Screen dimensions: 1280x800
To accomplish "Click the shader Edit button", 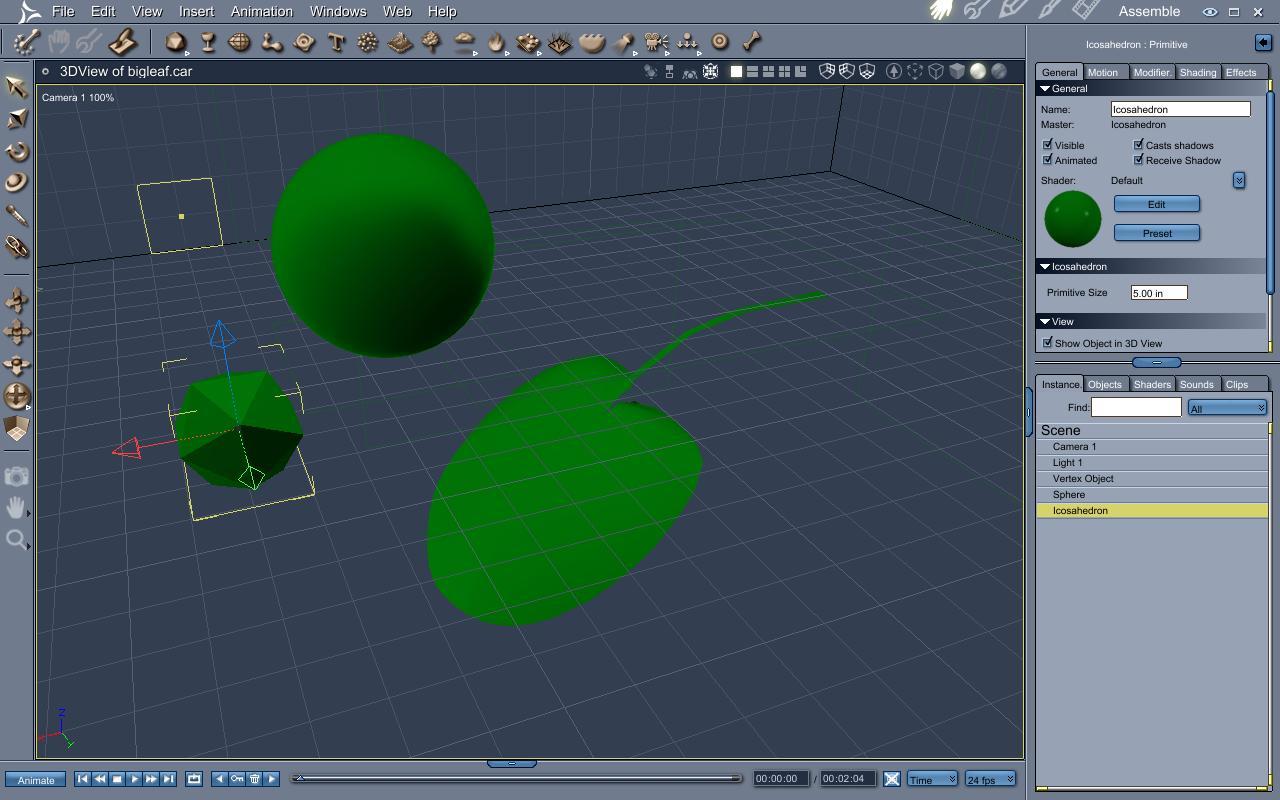I will coord(1157,204).
